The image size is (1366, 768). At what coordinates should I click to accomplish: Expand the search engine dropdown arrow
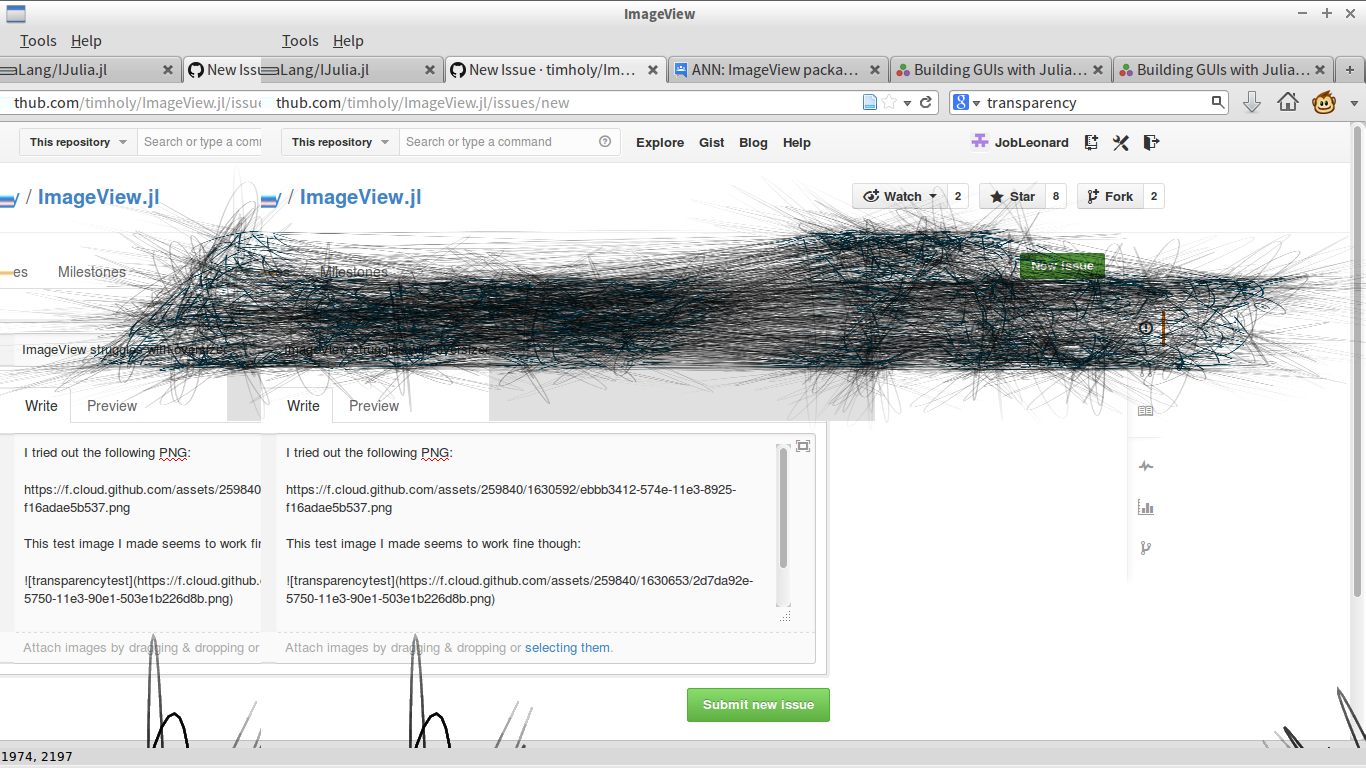pos(976,103)
